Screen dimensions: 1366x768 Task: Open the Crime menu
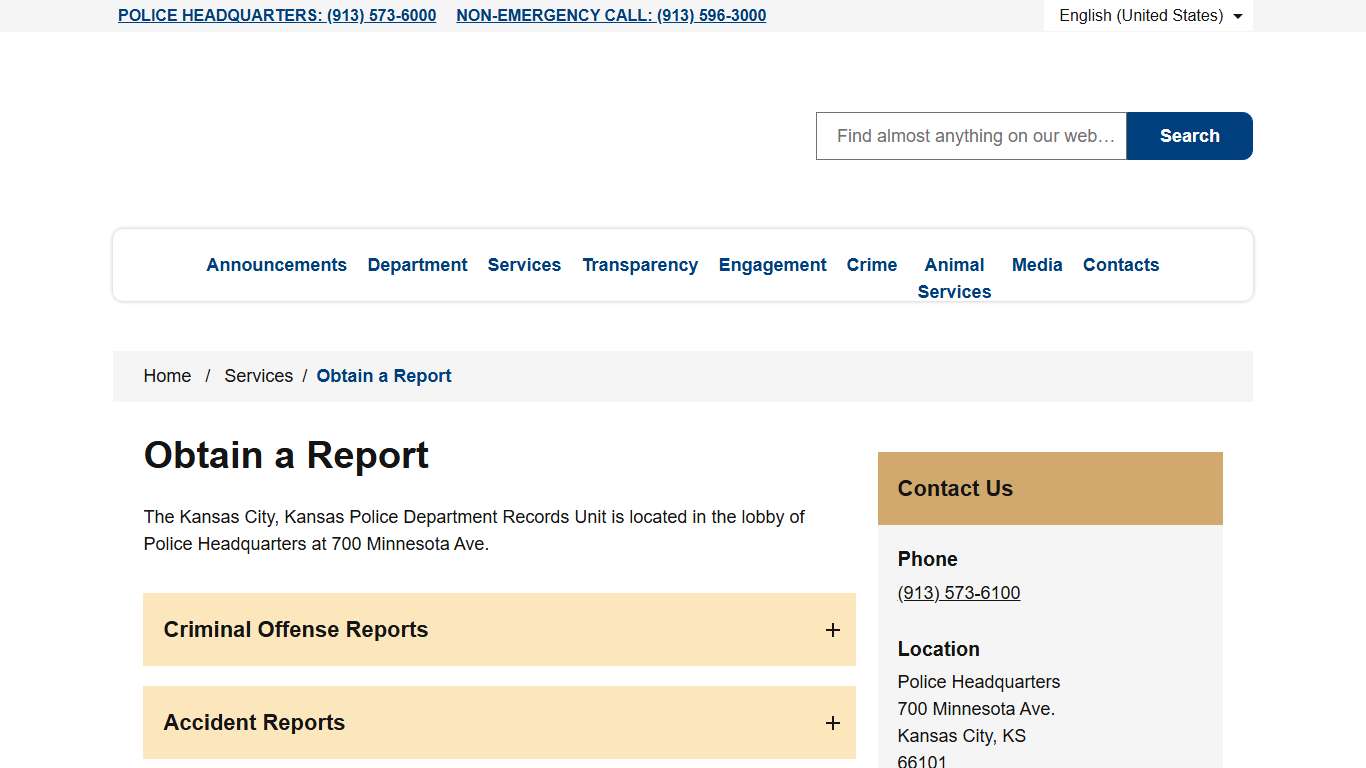click(871, 265)
